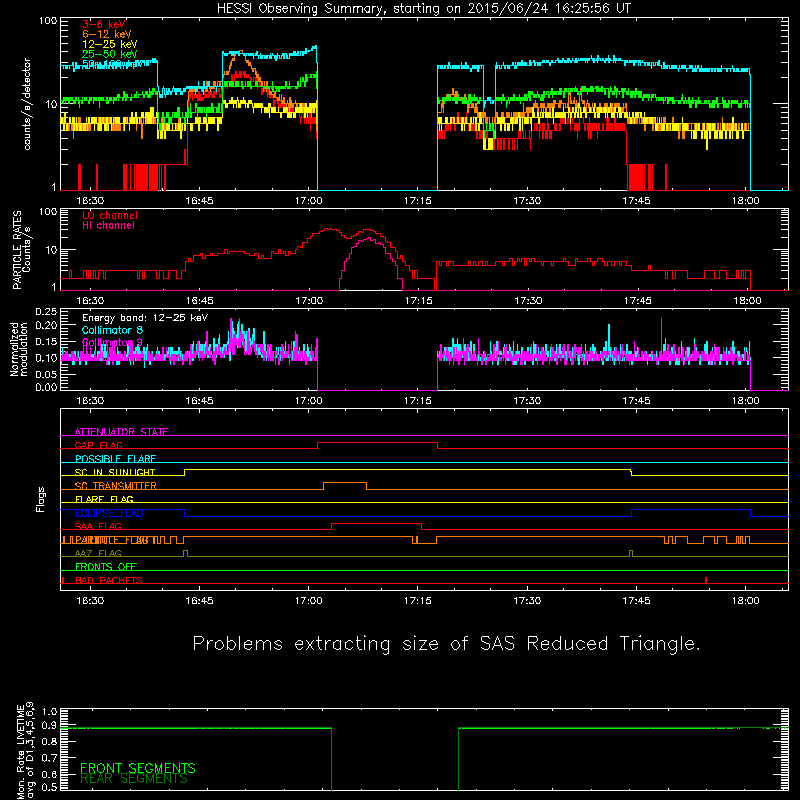Select the 'POSSIBLE FLARE' flag label

[x=115, y=459]
